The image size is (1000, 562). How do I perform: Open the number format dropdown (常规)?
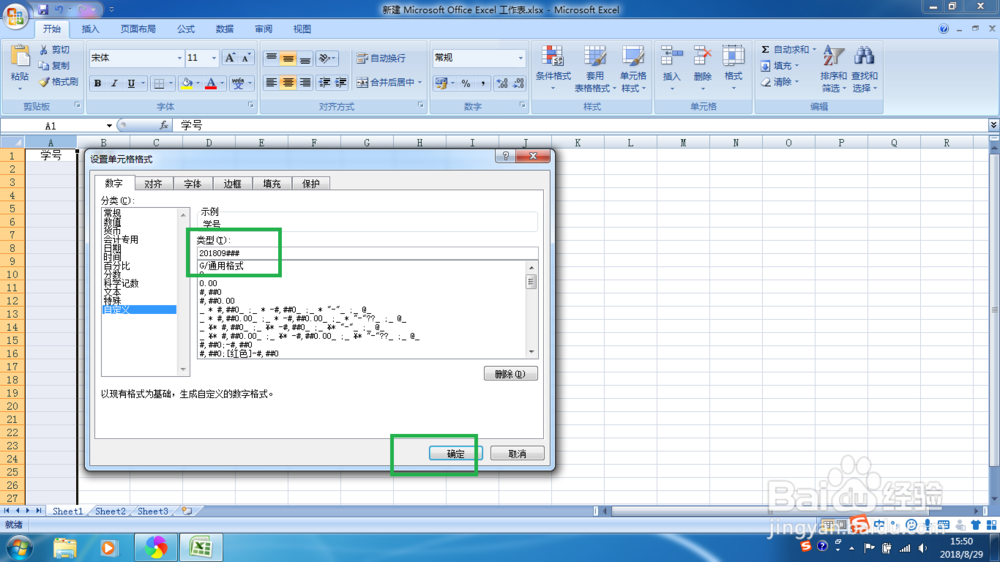[x=520, y=58]
